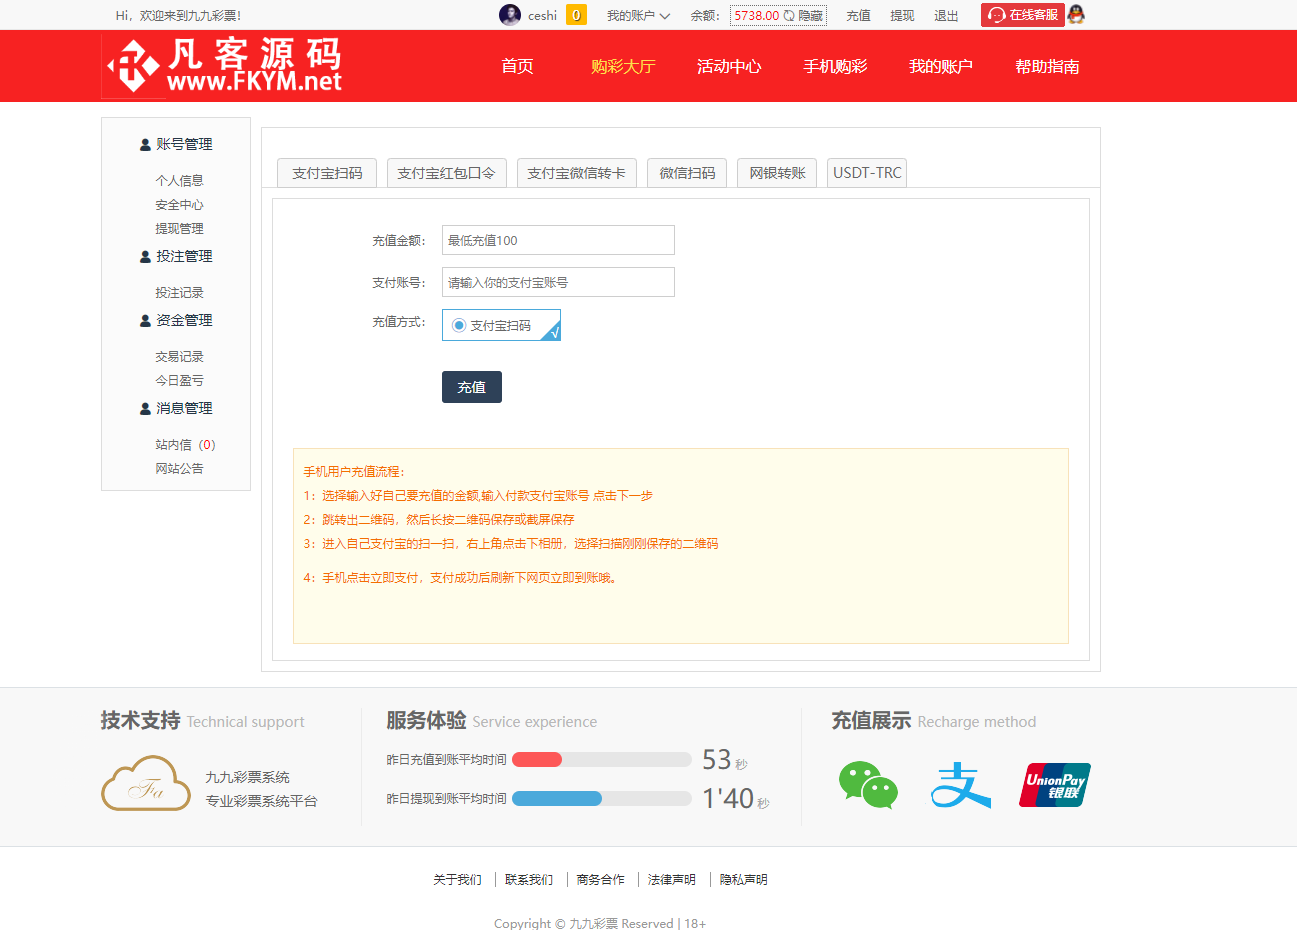This screenshot has width=1297, height=930.
Task: Click the dark 充值 recharge button
Action: click(x=471, y=386)
